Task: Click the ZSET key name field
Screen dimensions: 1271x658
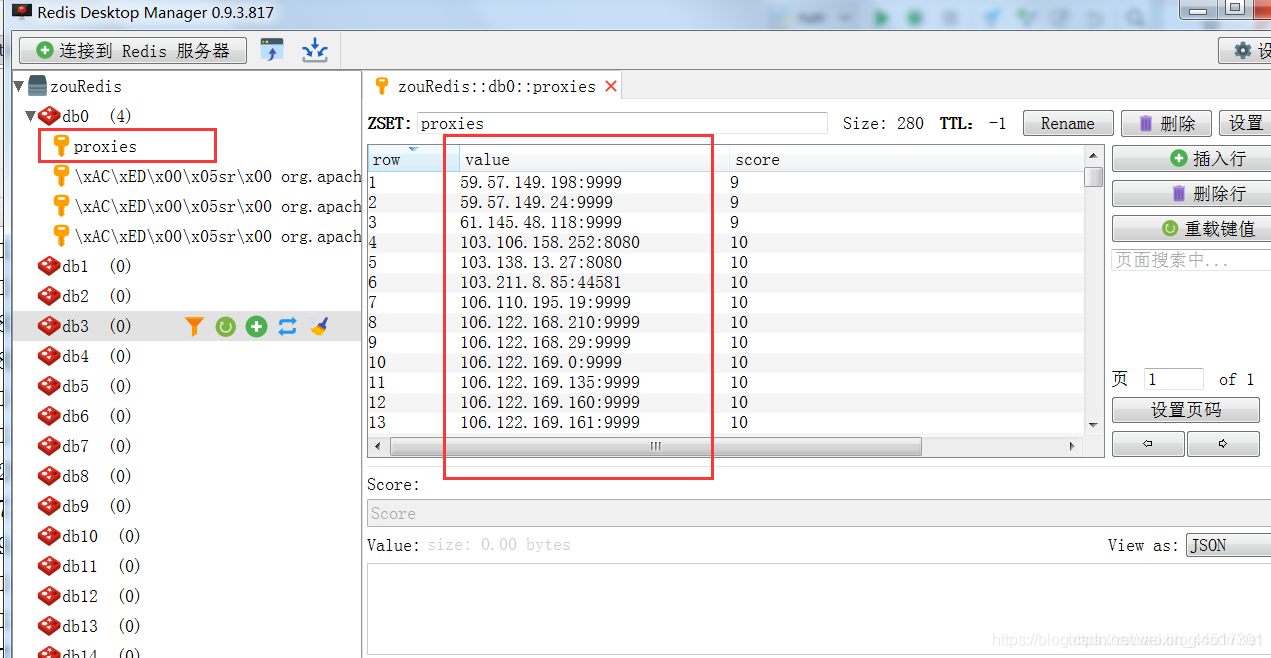Action: (622, 123)
